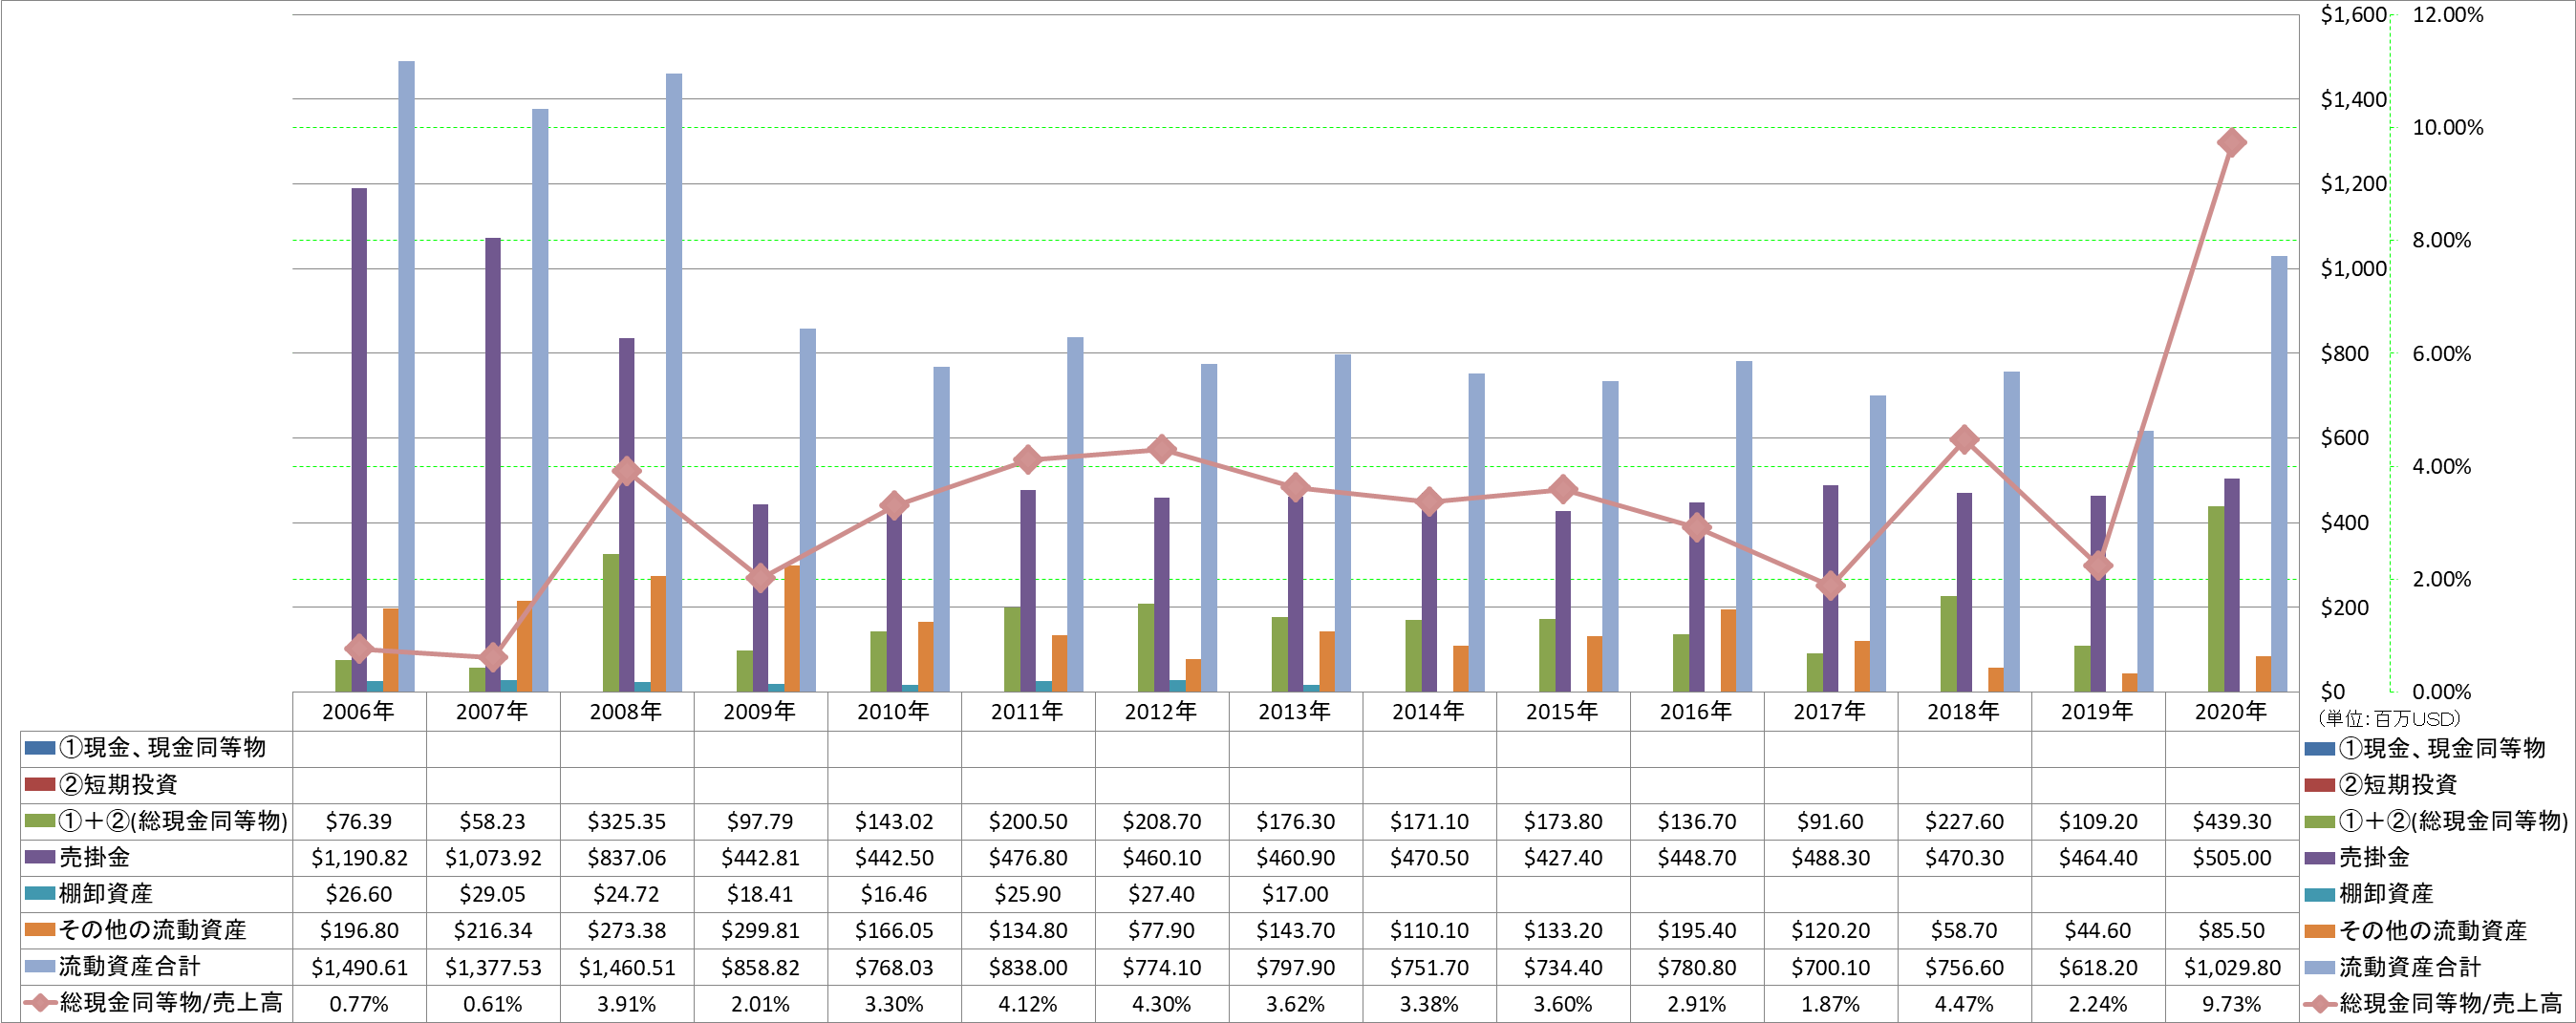Select the 0.61% ratio cell for 2007年
The width and height of the screenshot is (2576, 1023).
492,1003
